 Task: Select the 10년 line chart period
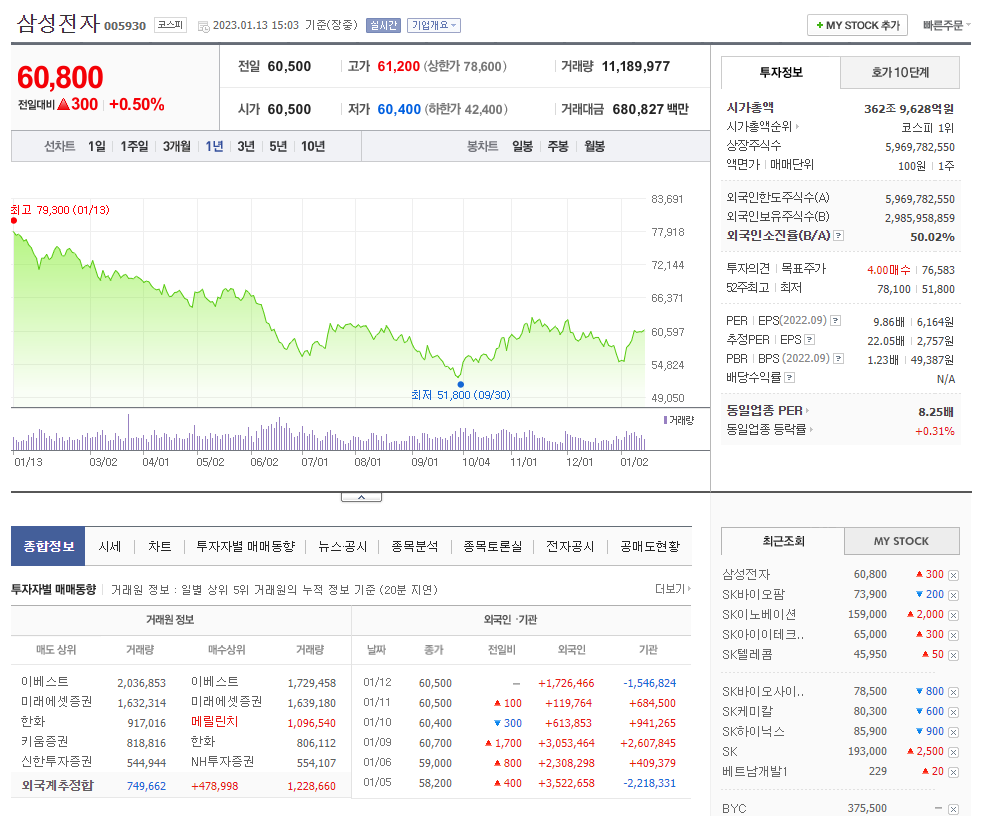tap(313, 146)
